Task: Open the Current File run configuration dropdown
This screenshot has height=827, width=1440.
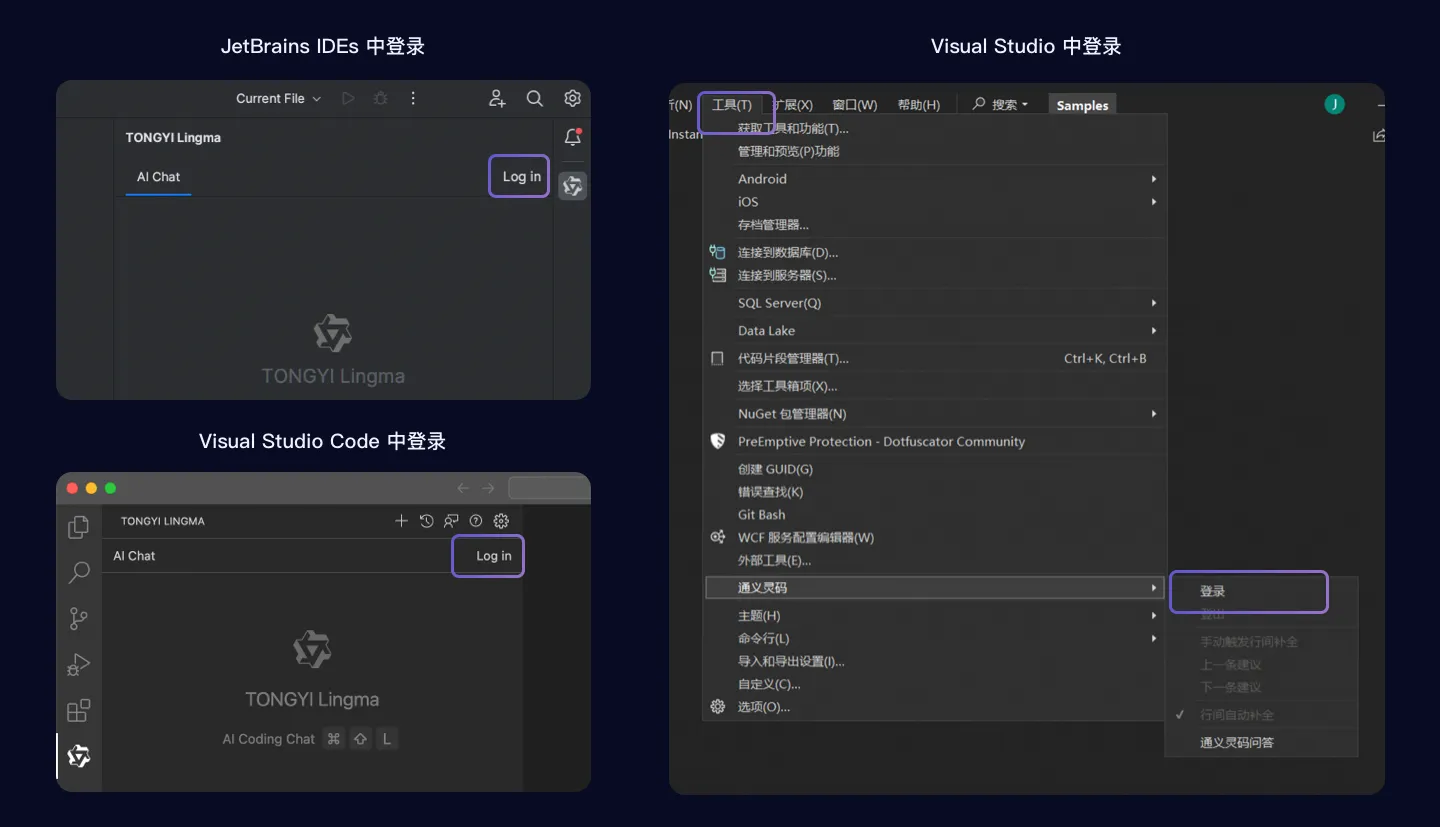Action: (x=278, y=98)
